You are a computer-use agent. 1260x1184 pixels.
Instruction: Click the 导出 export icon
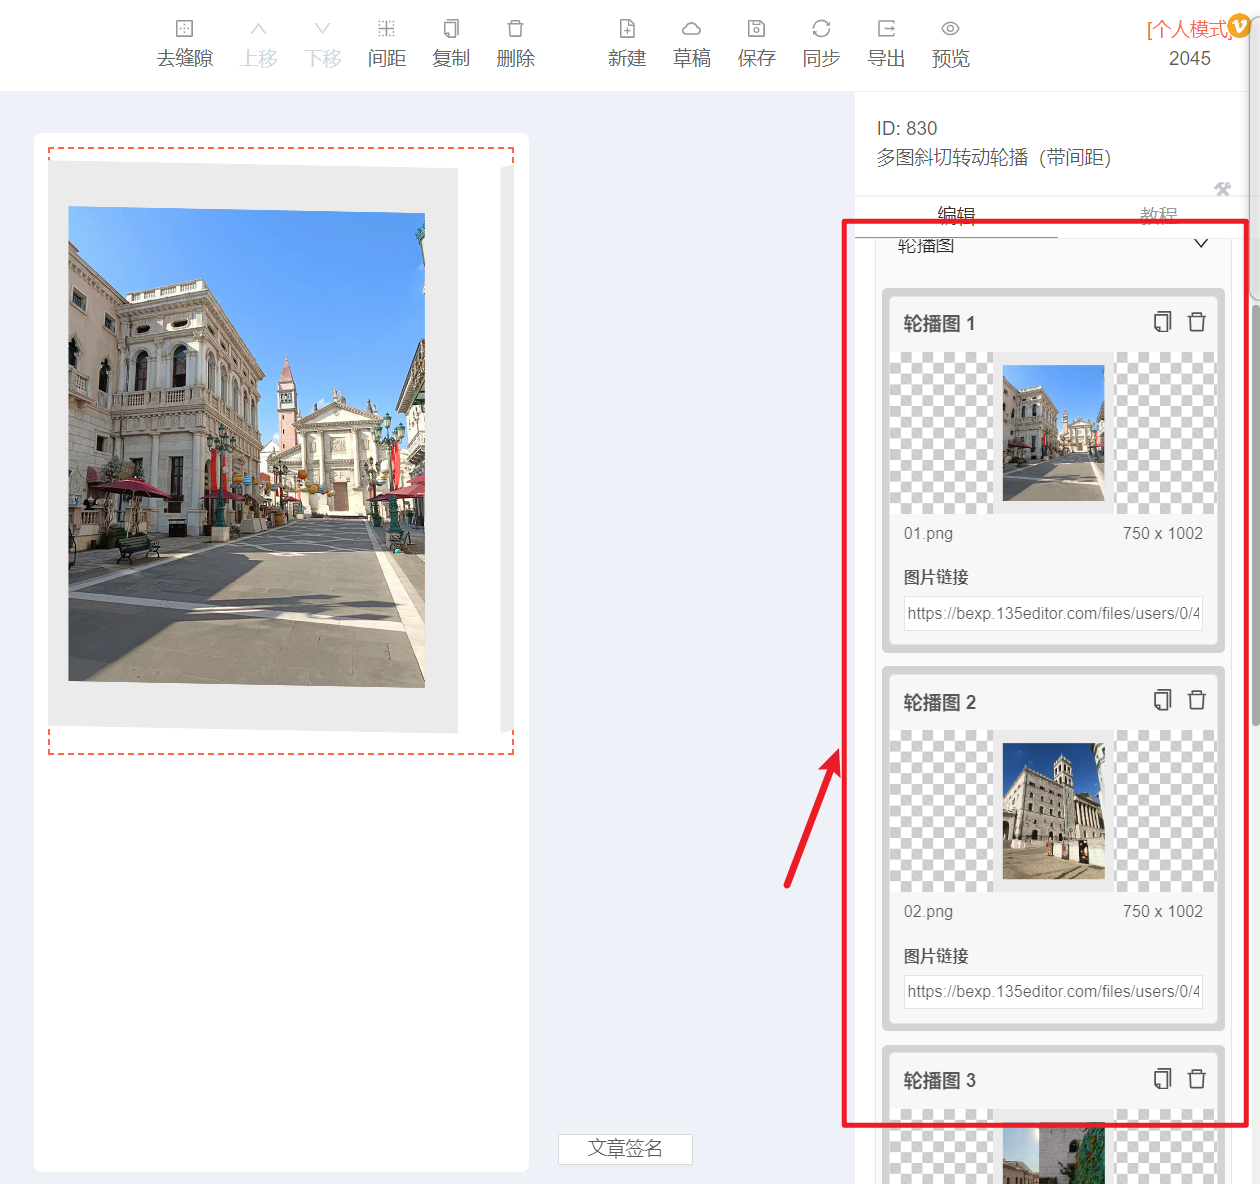tap(886, 29)
